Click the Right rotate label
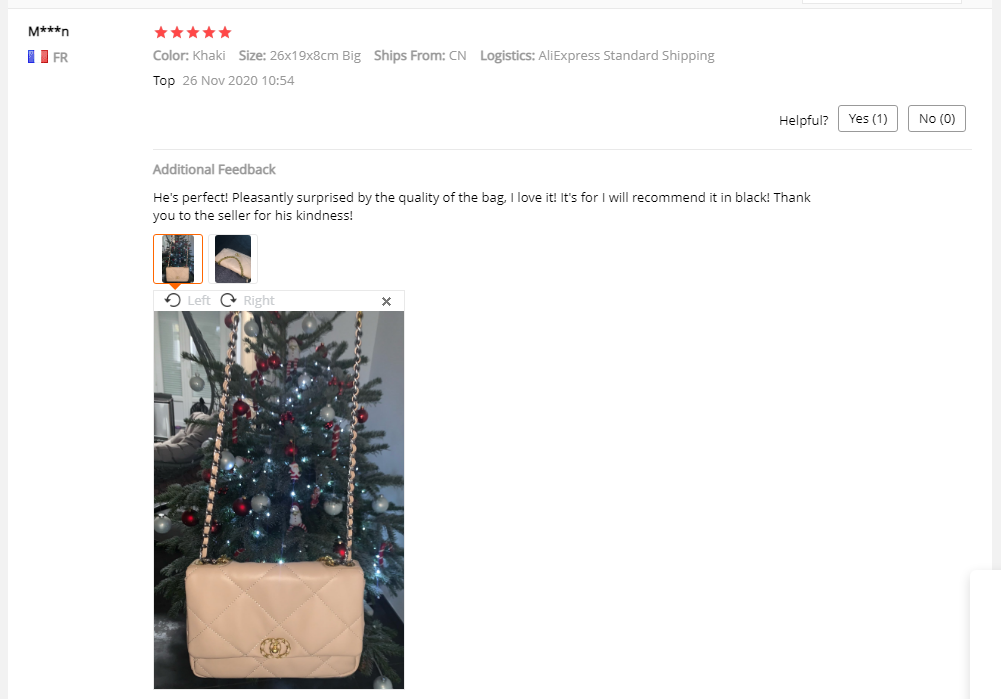This screenshot has width=1001, height=699. tap(259, 301)
